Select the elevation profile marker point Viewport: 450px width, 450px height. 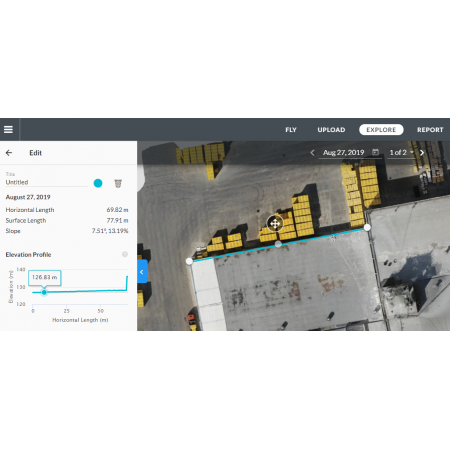pos(44,292)
